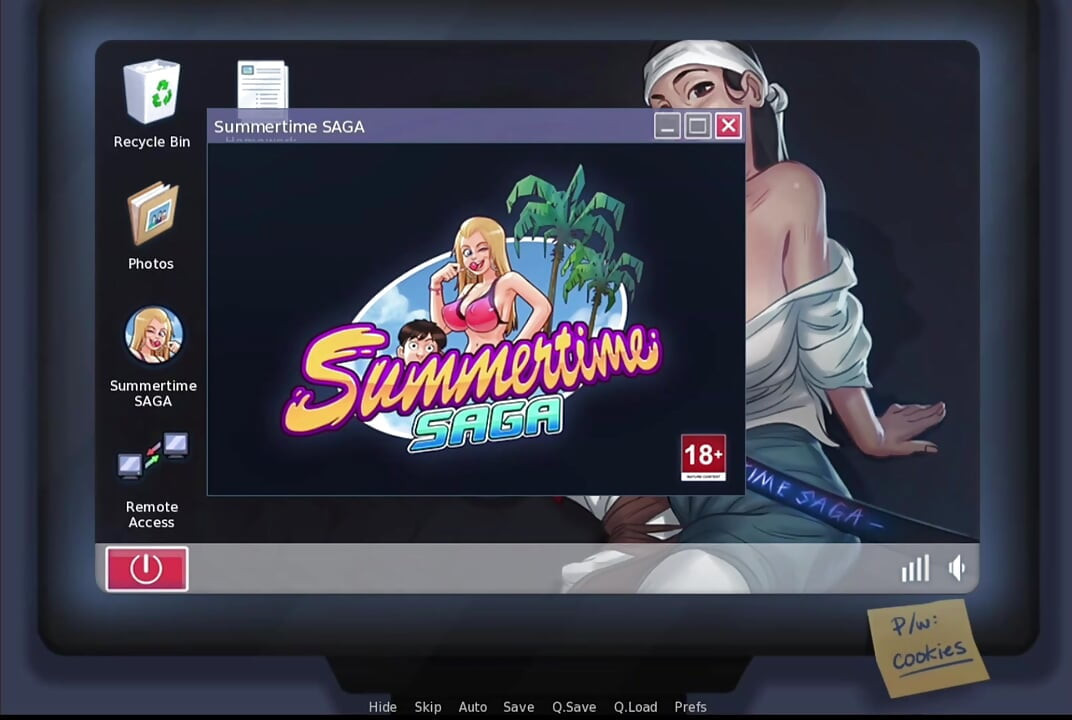This screenshot has width=1072, height=720.
Task: Toggle Auto in the bottom menu
Action: pos(472,707)
